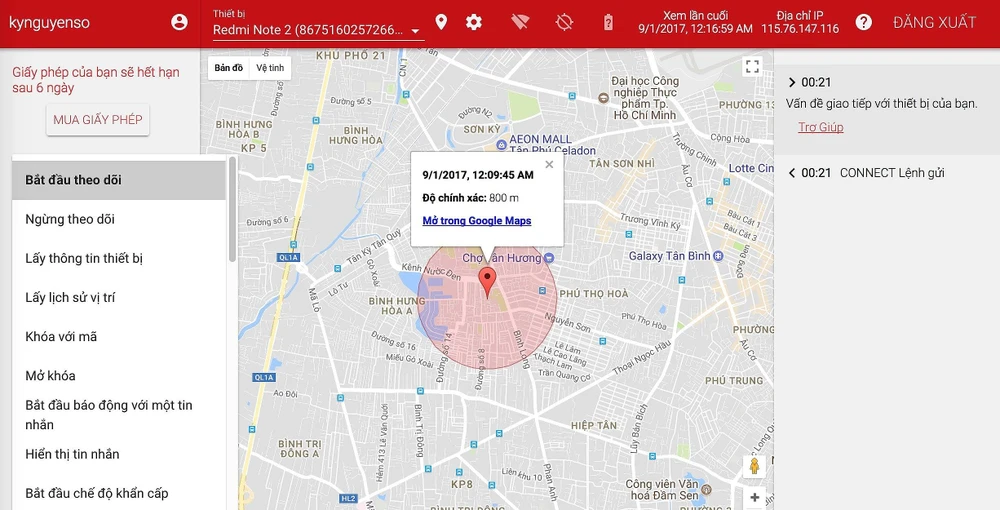Screen dimensions: 1000x510
Task: Select Bắt đầu theo dõi command
Action: [119, 180]
